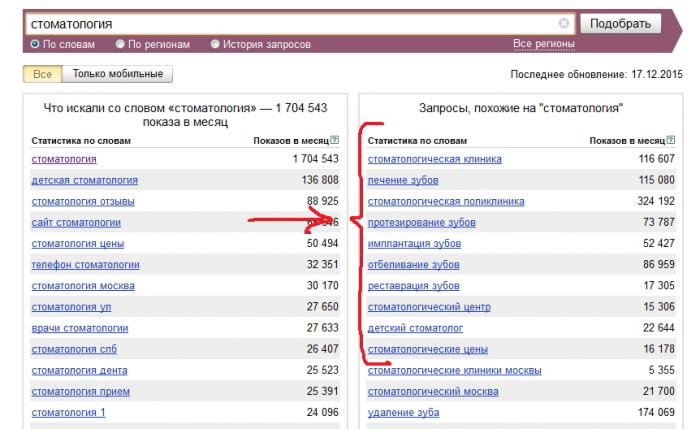The image size is (700, 429).
Task: Open the 'стоматология дента' link
Action: point(79,371)
